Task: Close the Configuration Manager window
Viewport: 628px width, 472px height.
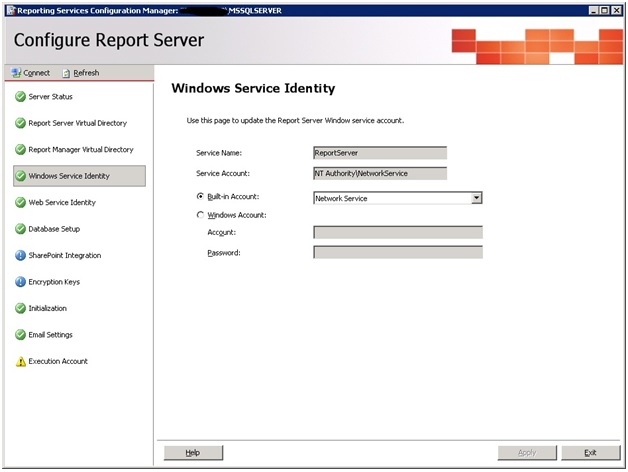Action: 616,10
